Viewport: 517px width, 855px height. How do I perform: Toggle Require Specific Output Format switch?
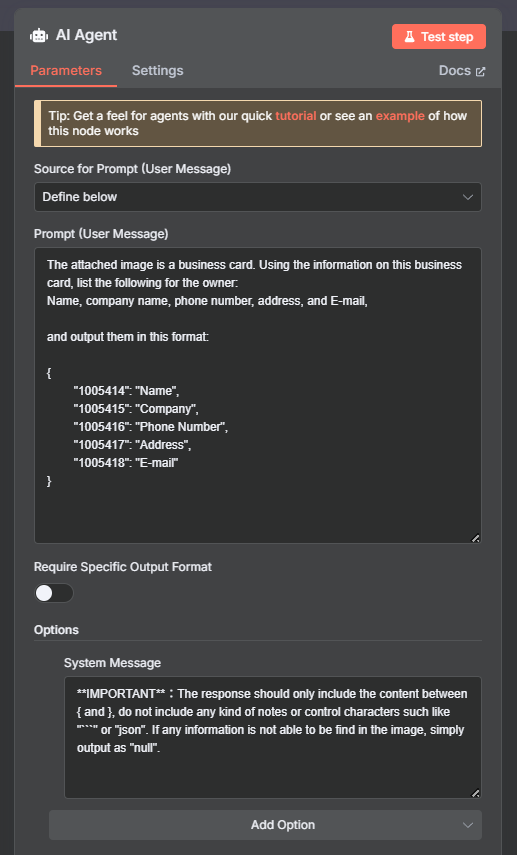pos(53,593)
